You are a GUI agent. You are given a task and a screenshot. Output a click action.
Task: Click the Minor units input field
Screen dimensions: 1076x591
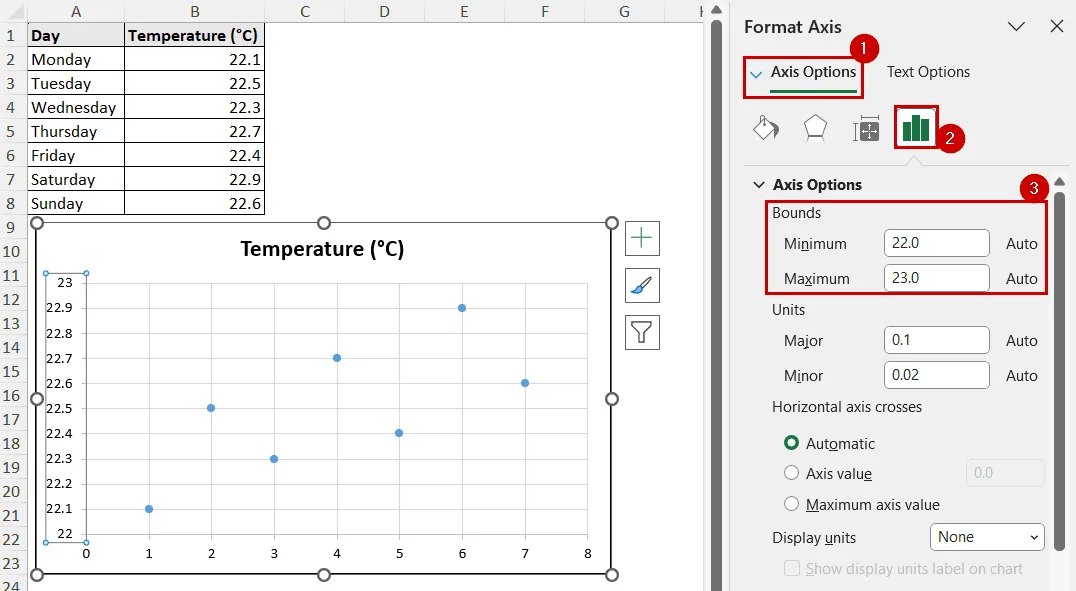click(x=937, y=375)
